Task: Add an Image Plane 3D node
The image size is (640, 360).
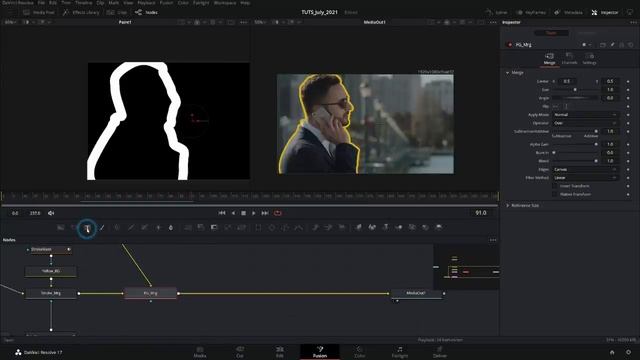Action: point(358,227)
